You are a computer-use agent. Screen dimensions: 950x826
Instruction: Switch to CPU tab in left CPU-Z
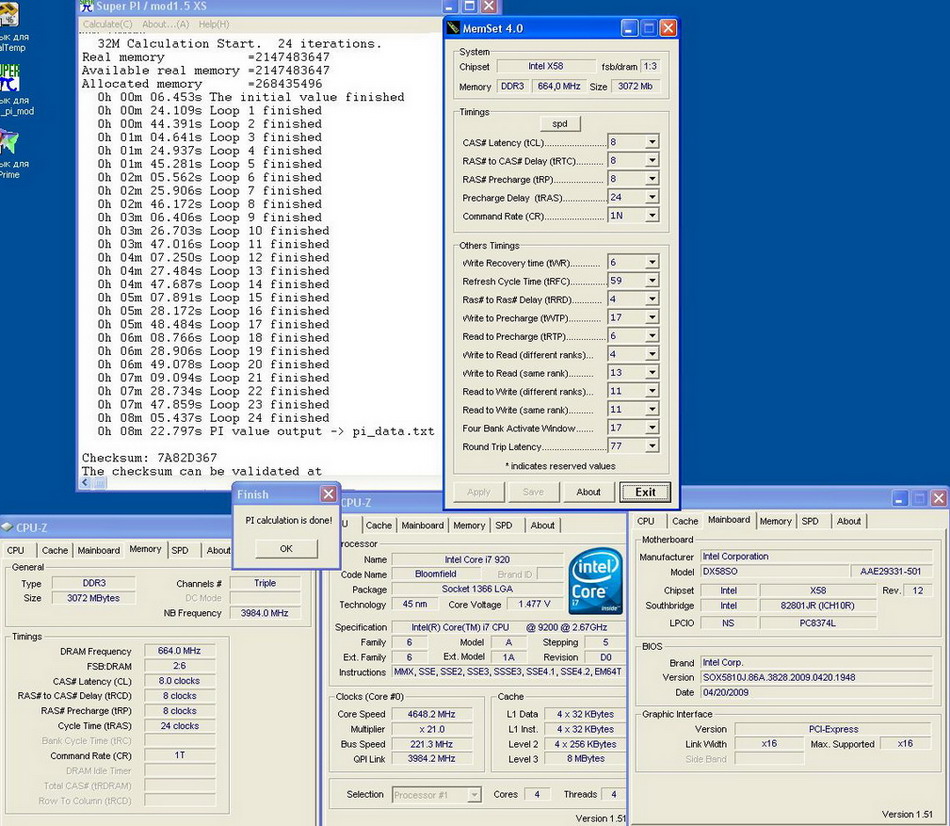coord(16,550)
